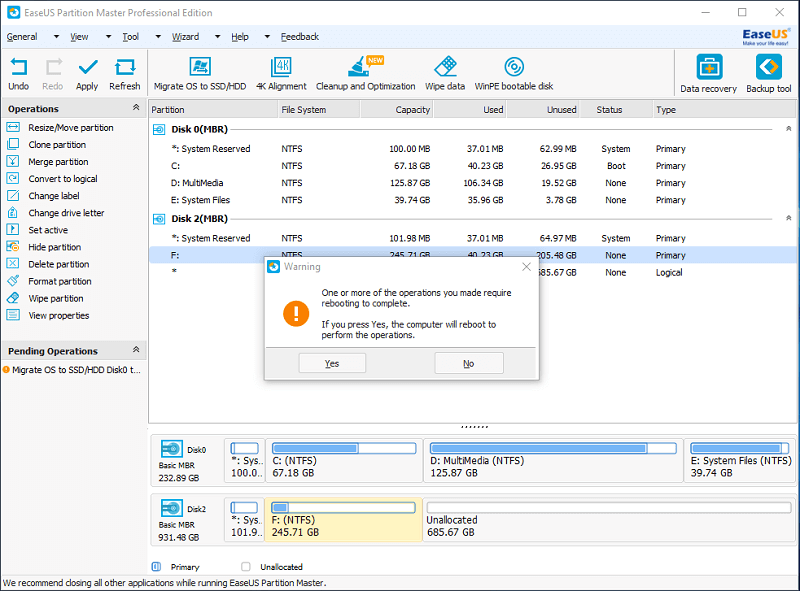Click the Undo toolbar icon
The width and height of the screenshot is (800, 591).
18,75
